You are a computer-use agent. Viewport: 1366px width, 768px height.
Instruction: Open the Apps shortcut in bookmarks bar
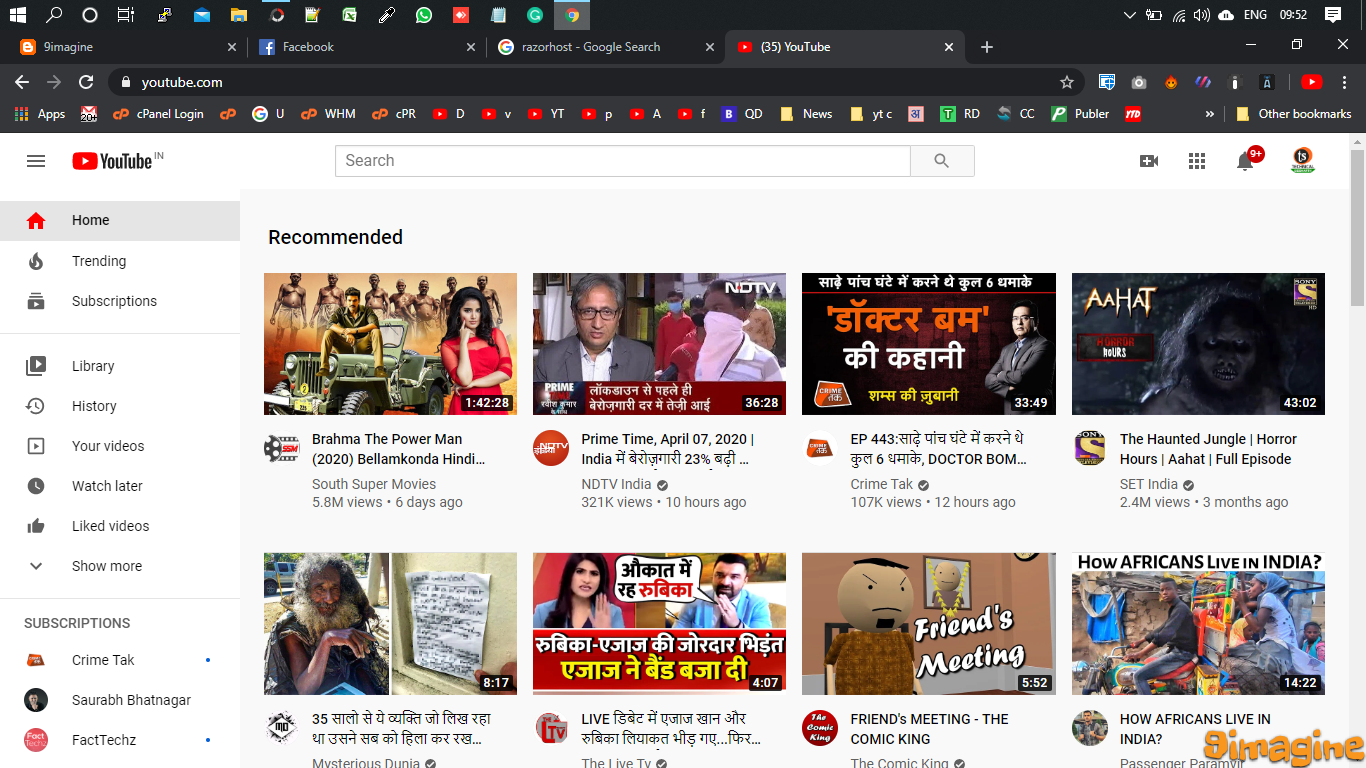pyautogui.click(x=40, y=114)
